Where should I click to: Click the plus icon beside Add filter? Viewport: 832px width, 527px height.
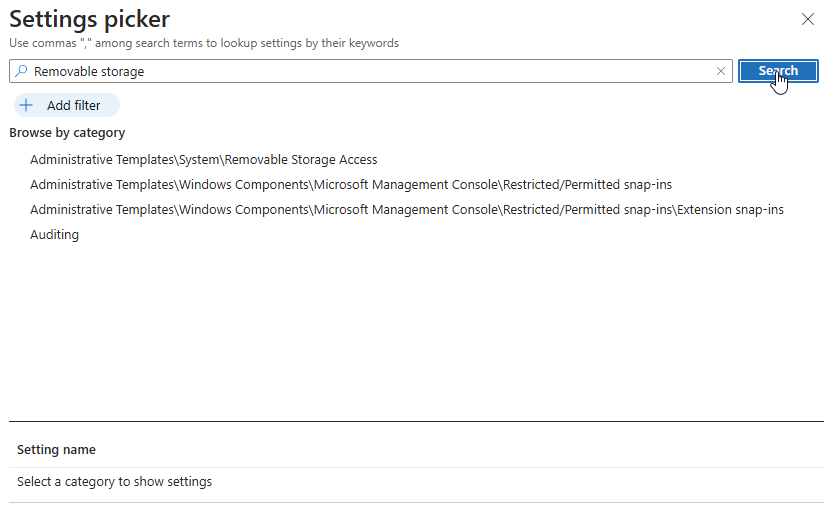tap(27, 105)
